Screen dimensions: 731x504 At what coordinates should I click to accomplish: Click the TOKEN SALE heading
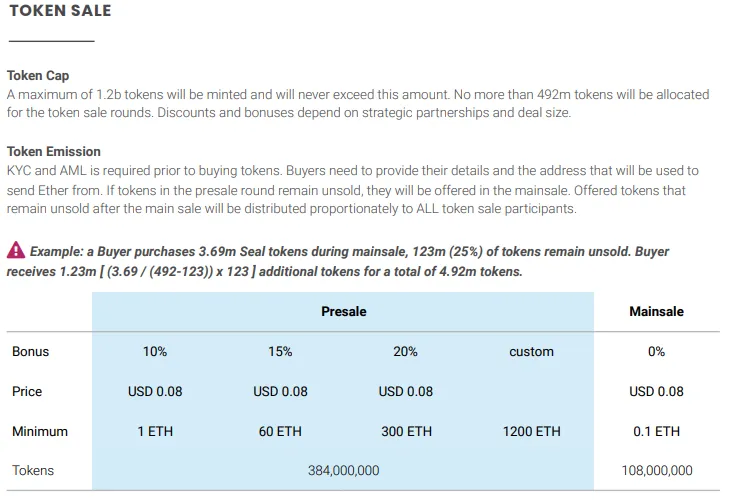(60, 11)
